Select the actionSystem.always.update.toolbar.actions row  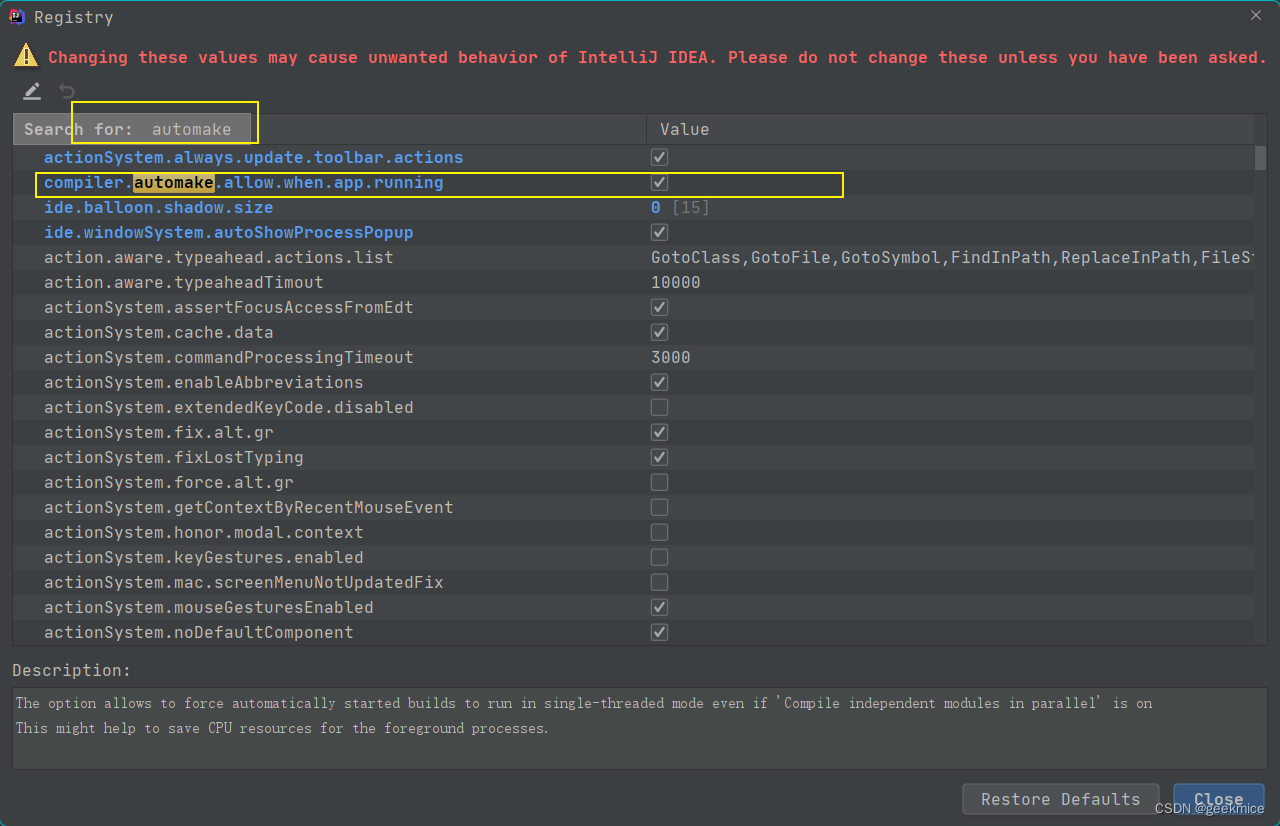click(x=633, y=157)
